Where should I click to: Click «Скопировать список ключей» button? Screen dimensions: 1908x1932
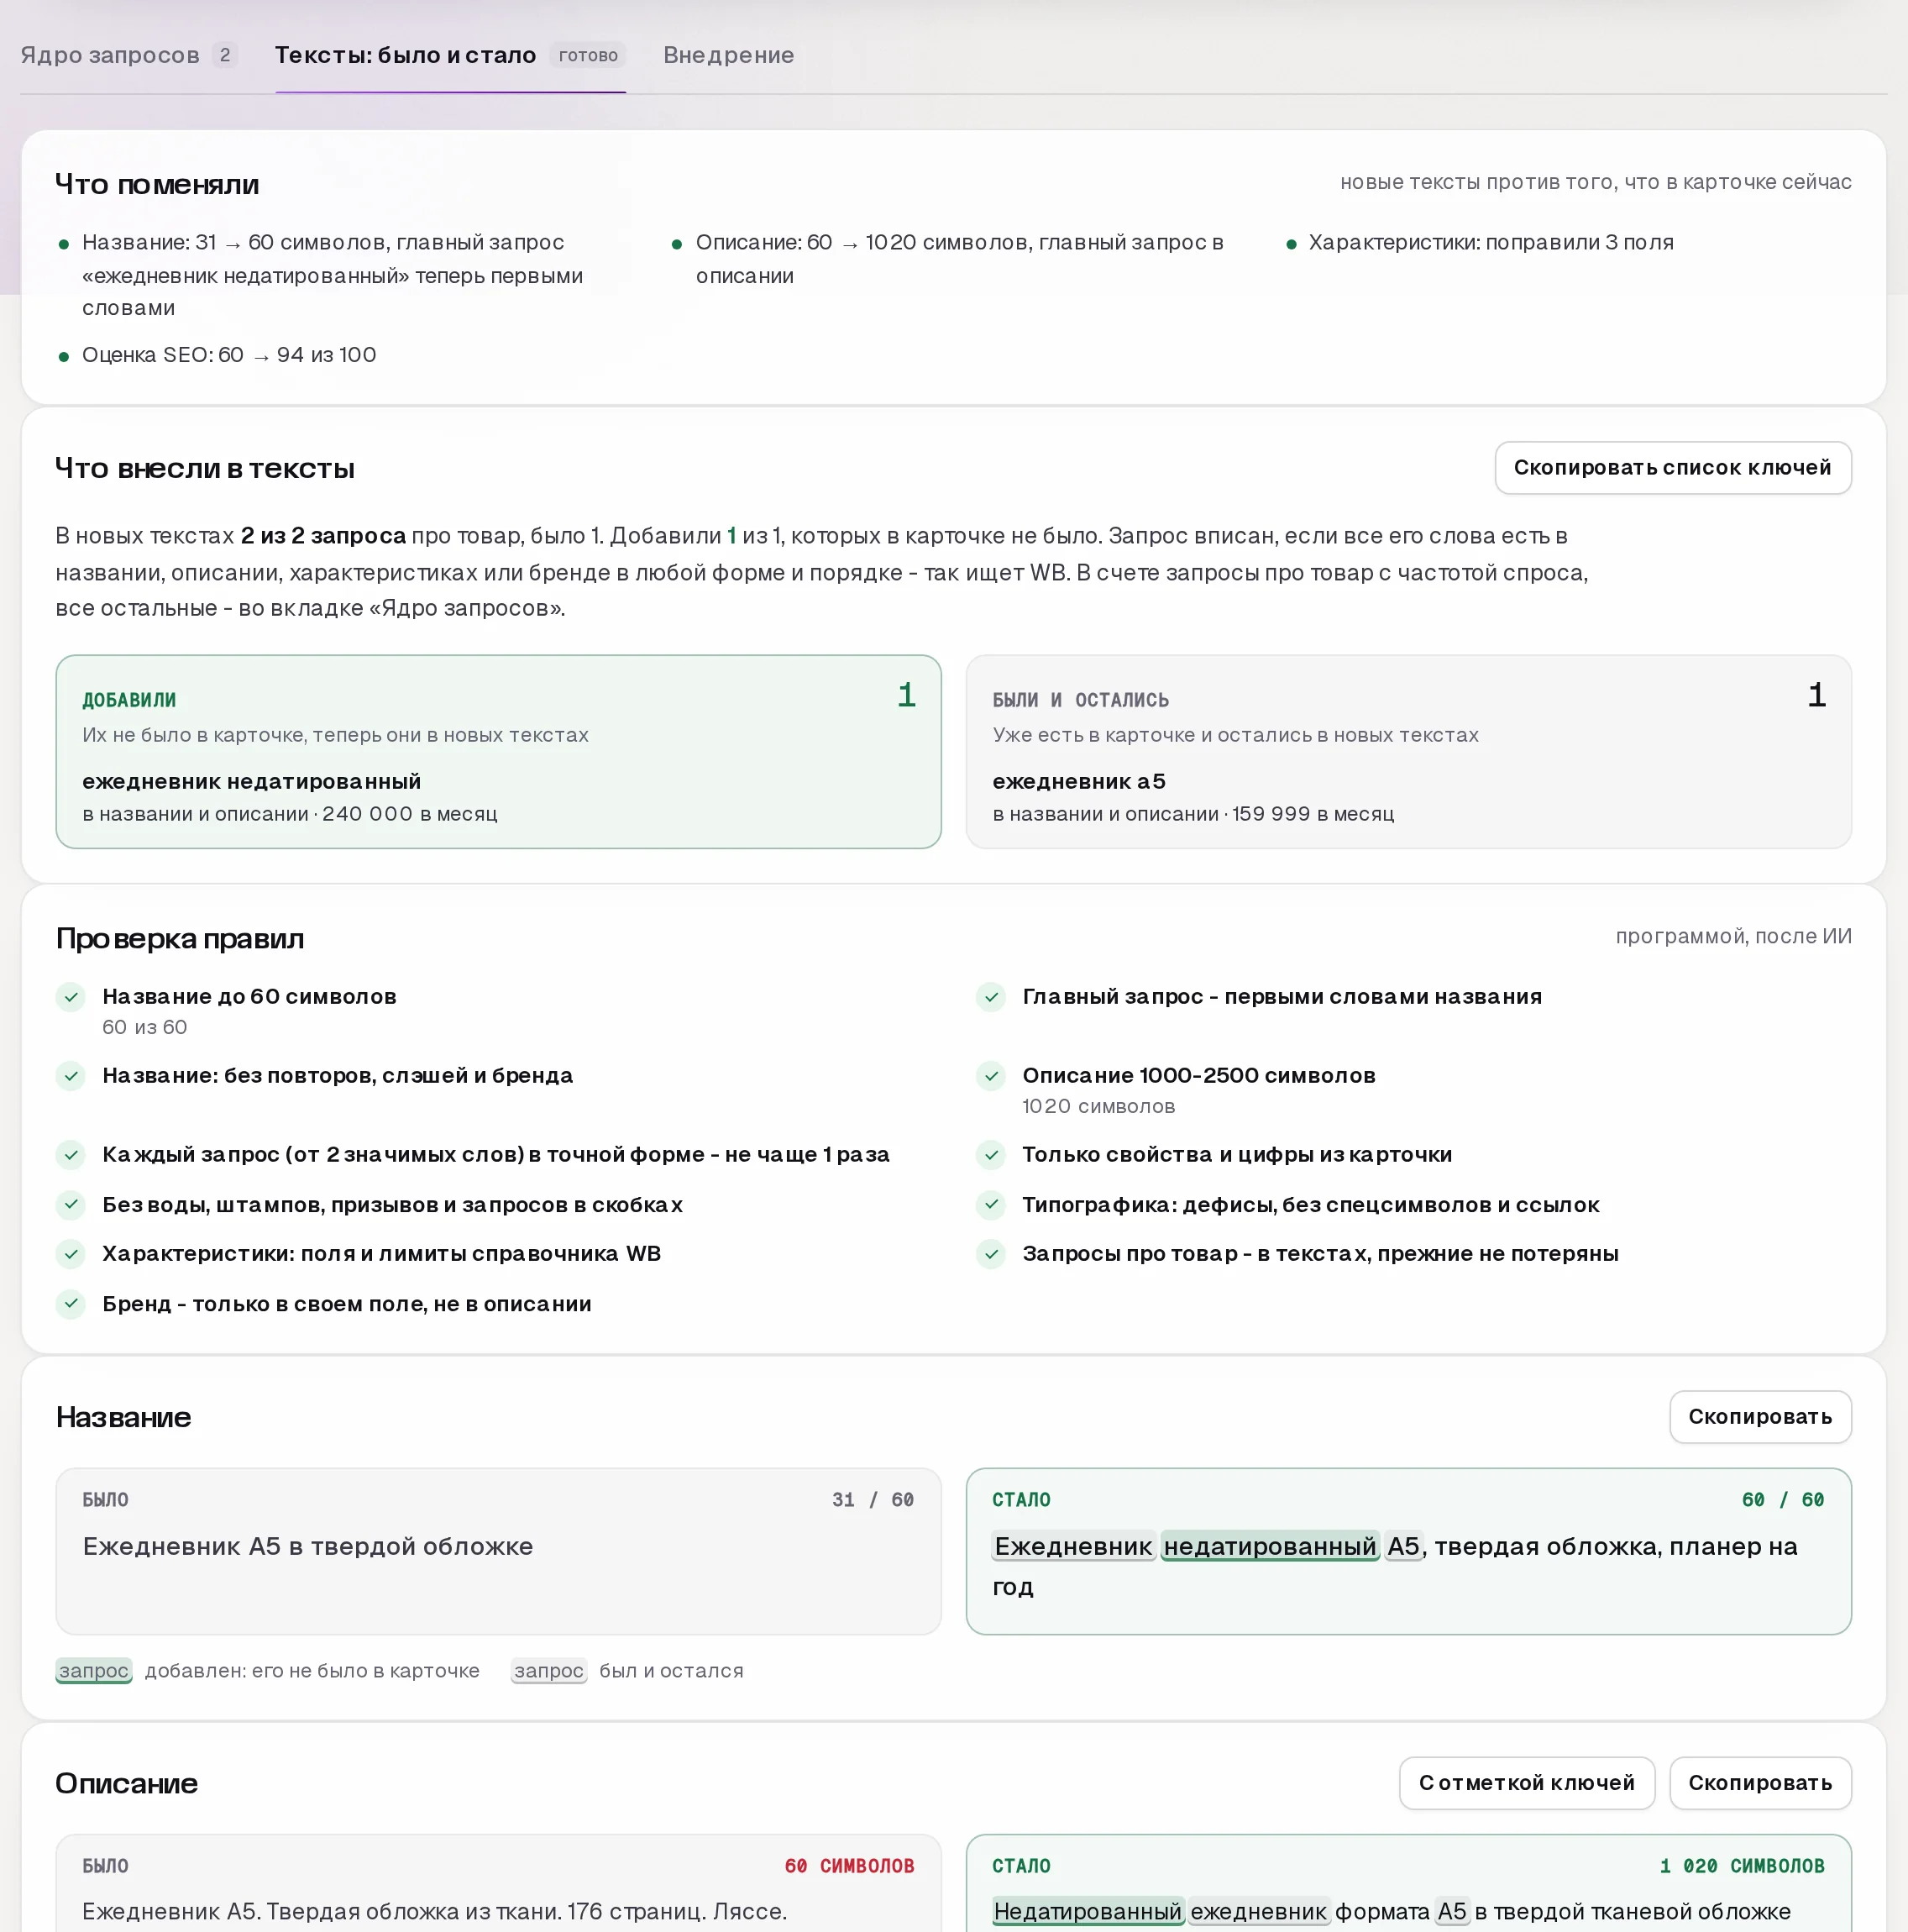[x=1672, y=467]
